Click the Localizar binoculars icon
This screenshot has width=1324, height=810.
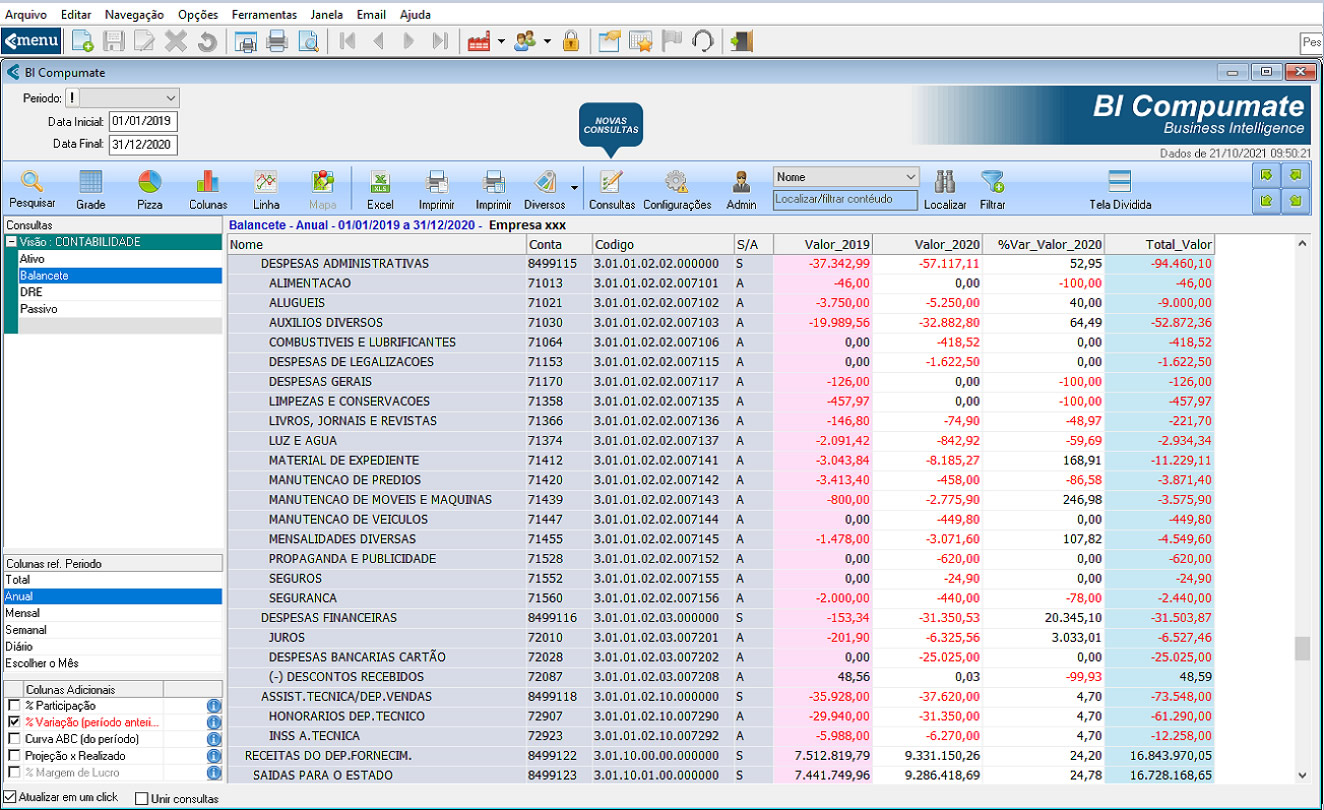(x=944, y=182)
